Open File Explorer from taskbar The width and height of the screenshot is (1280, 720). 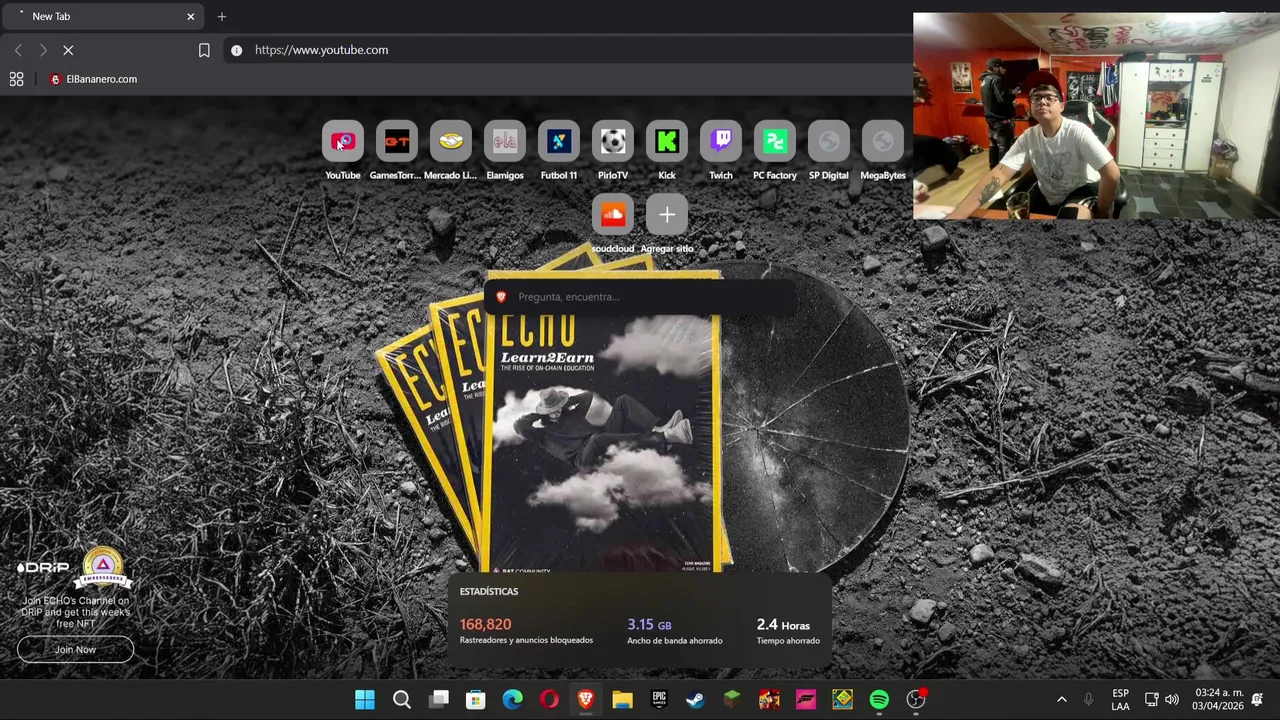click(x=622, y=699)
